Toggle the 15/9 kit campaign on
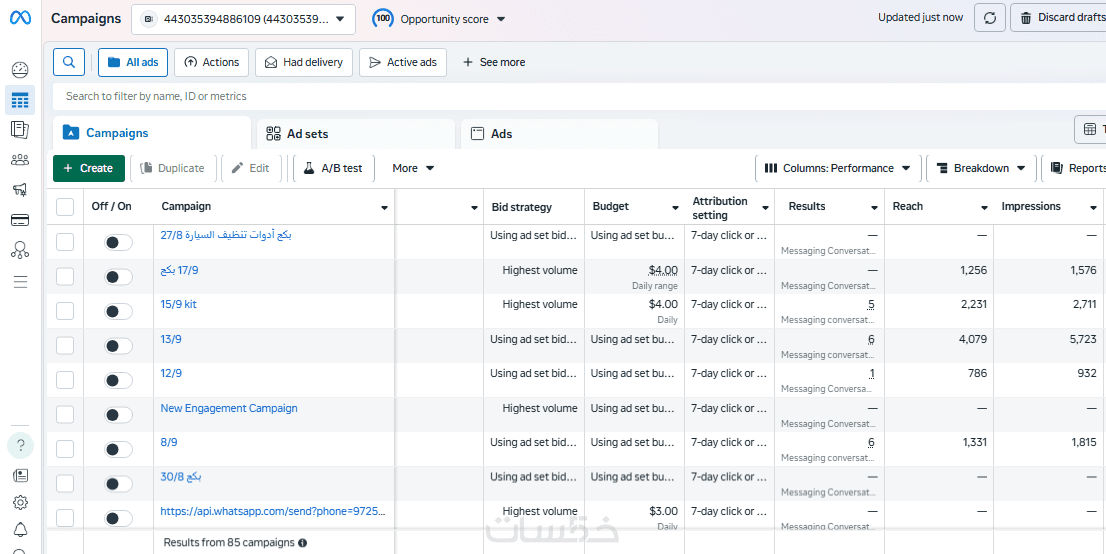This screenshot has width=1106, height=554. 118,311
